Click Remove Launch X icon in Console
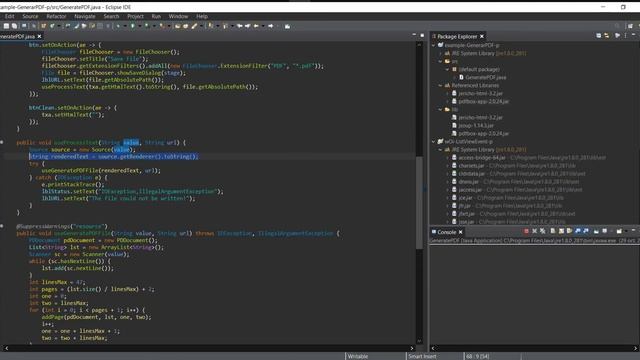 534,231
